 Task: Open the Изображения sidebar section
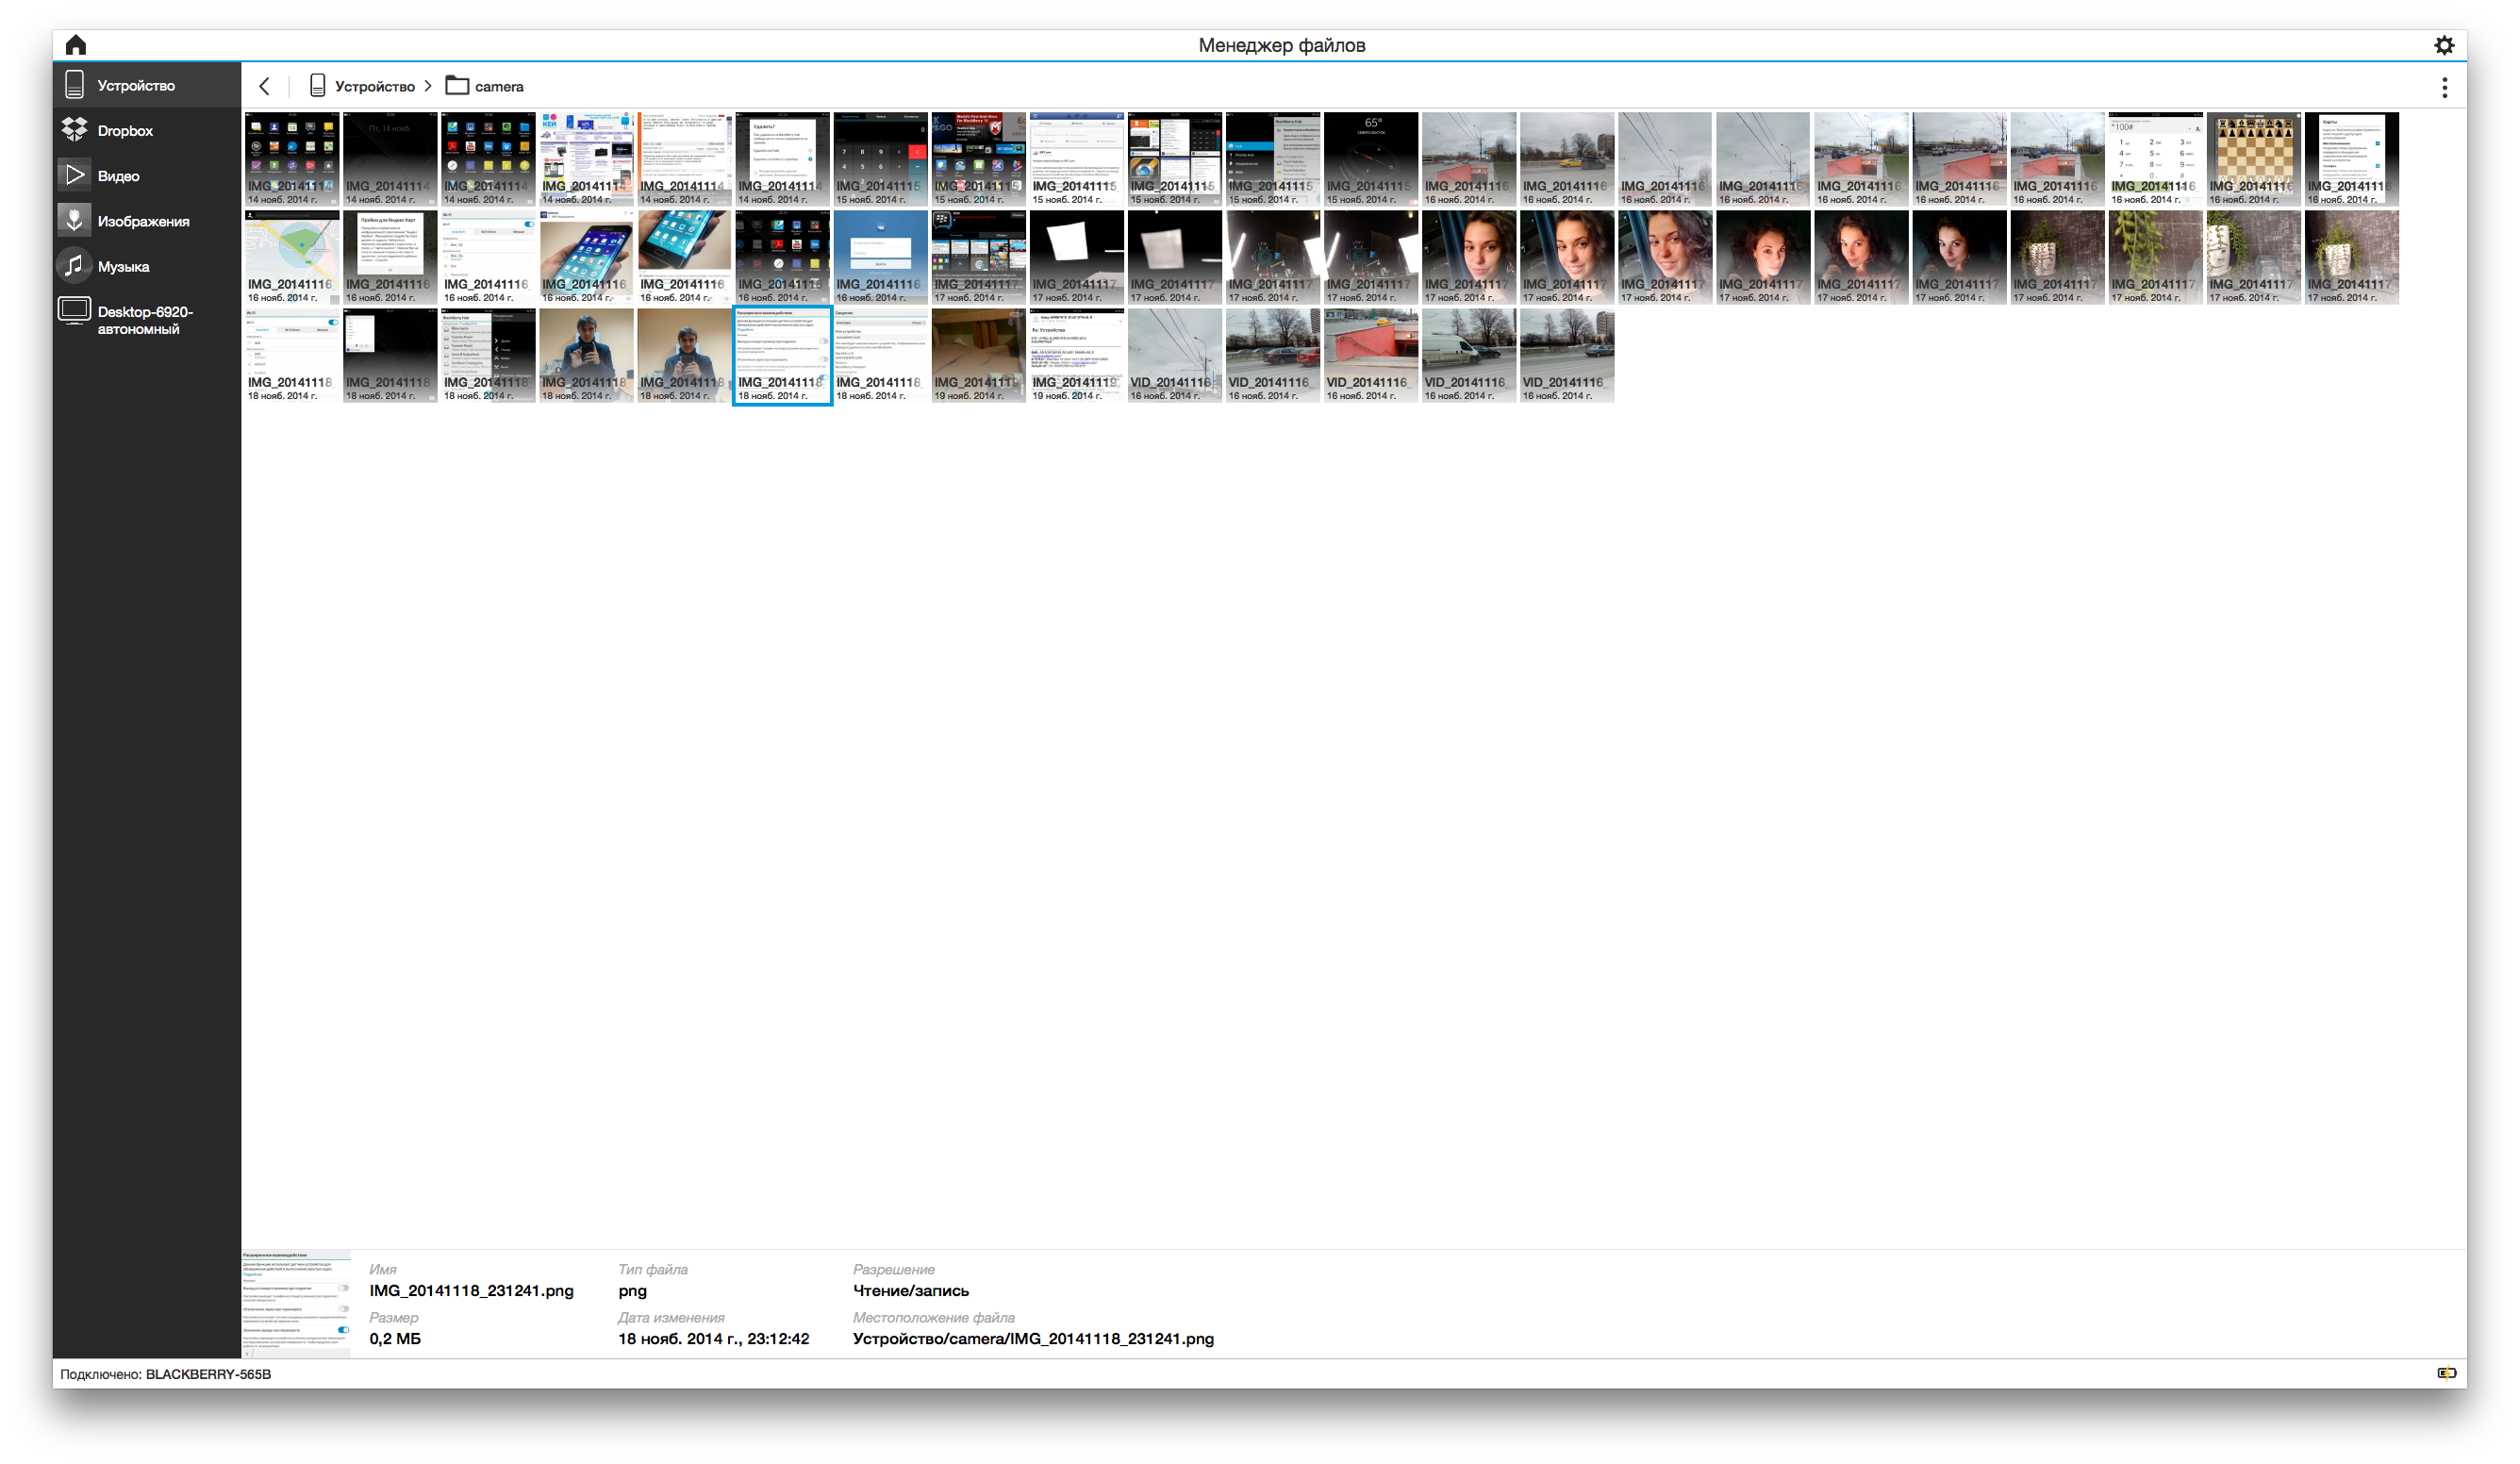coord(142,221)
